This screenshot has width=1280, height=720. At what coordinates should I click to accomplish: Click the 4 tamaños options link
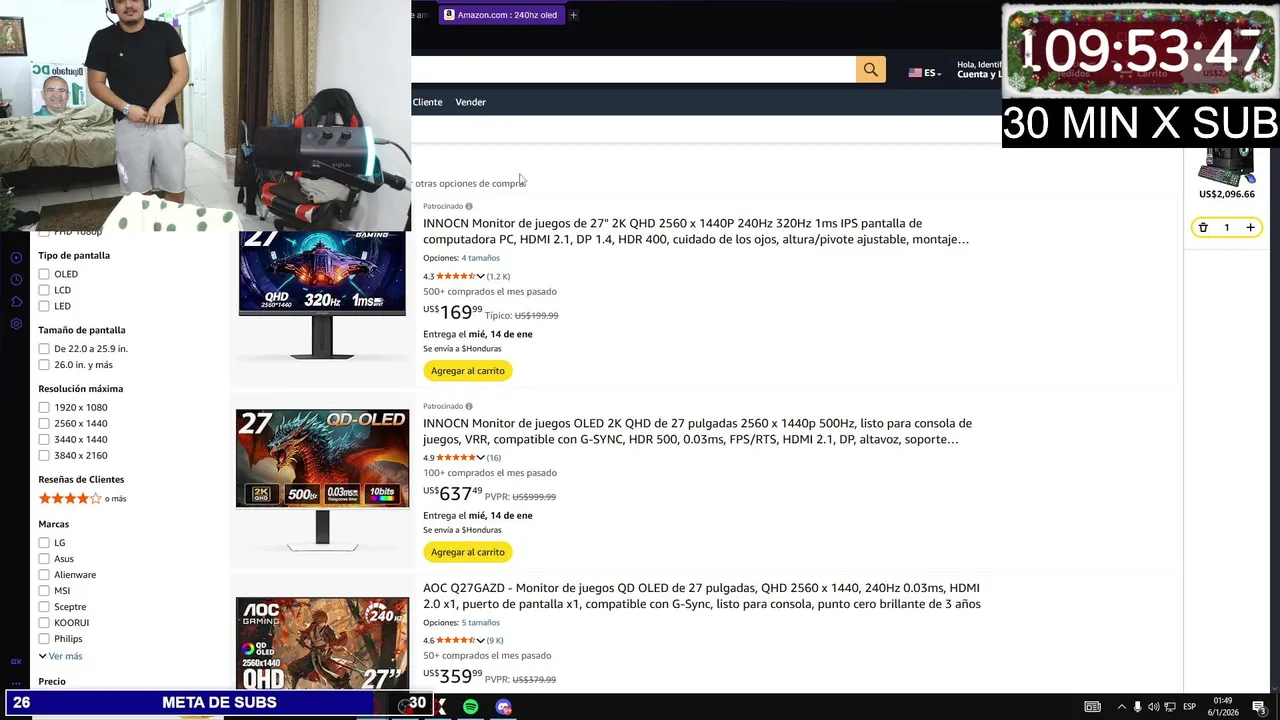click(x=480, y=258)
